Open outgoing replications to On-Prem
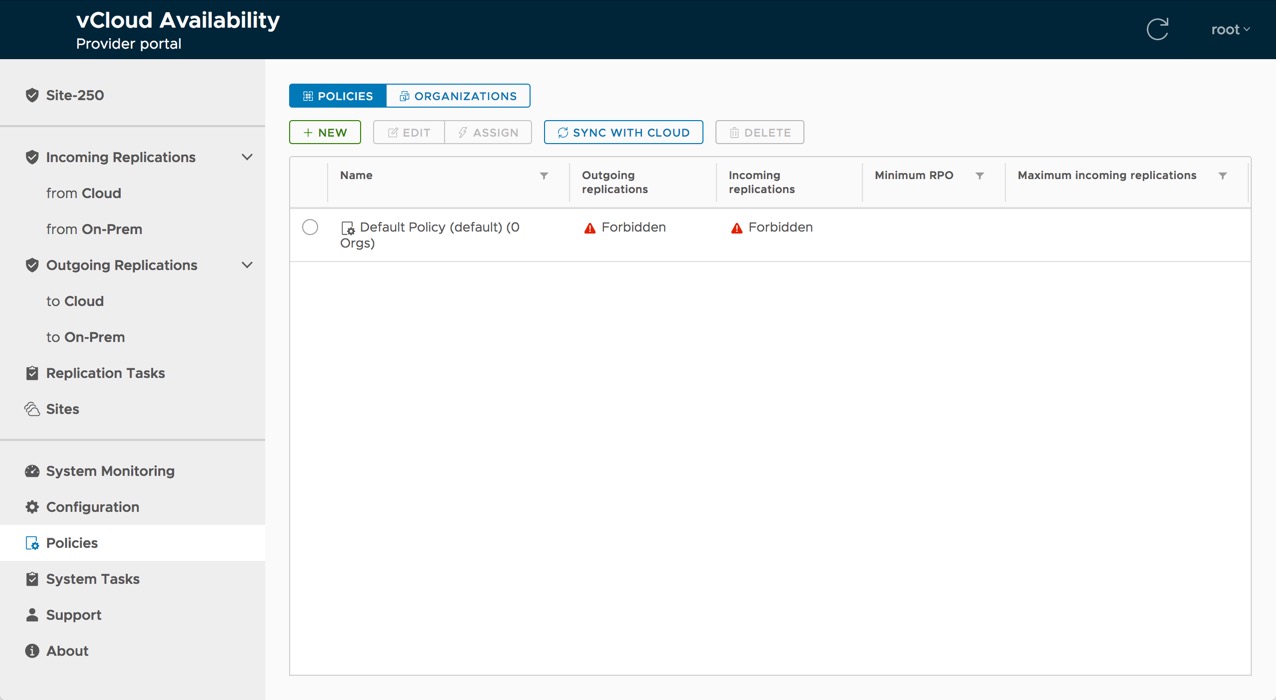Viewport: 1276px width, 700px height. [85, 337]
